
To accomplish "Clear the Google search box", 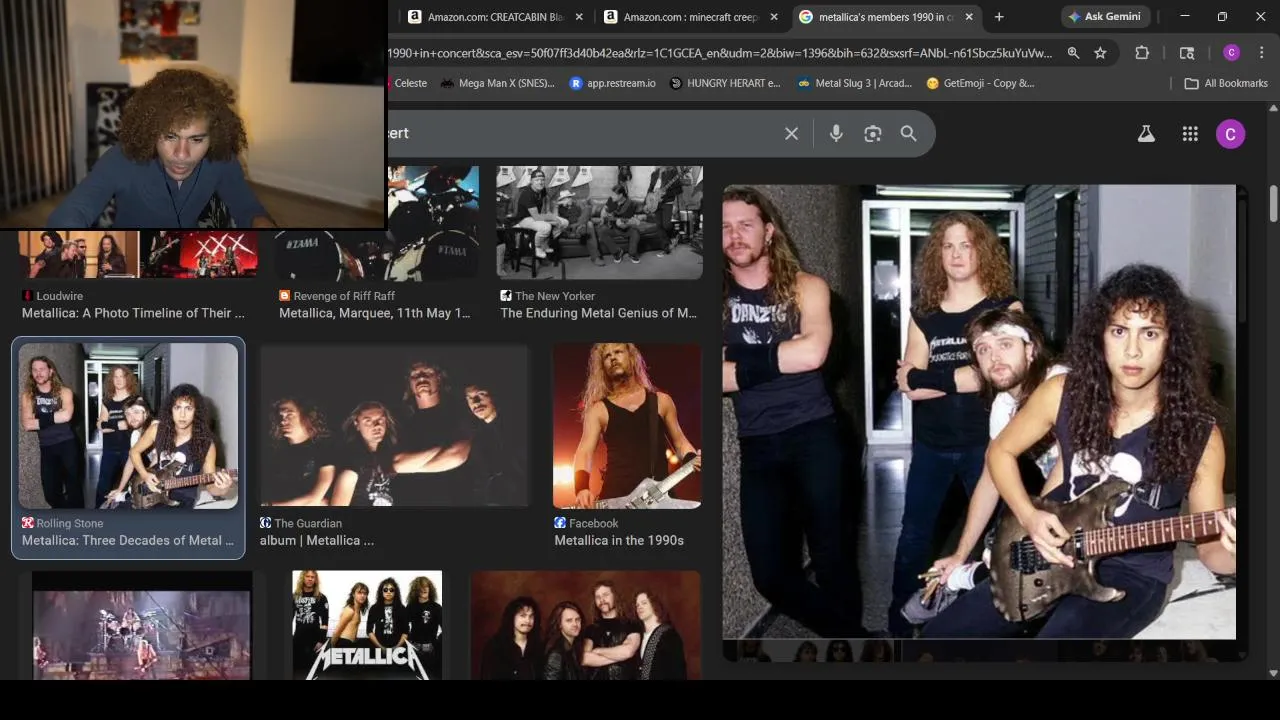I will tap(791, 133).
